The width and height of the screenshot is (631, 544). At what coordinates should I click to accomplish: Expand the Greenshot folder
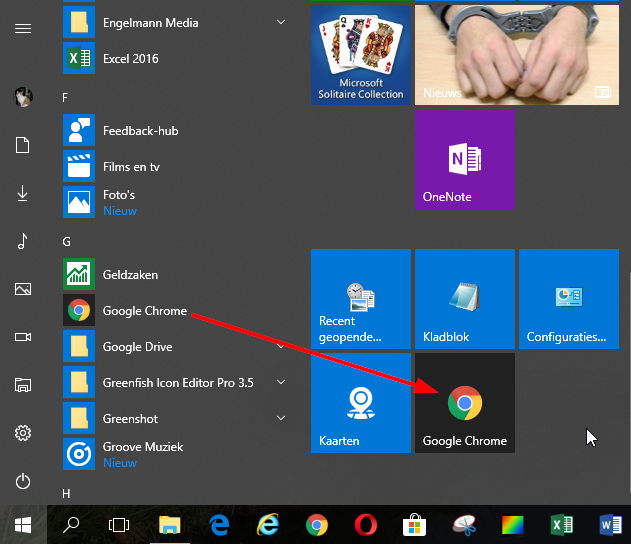click(x=281, y=419)
